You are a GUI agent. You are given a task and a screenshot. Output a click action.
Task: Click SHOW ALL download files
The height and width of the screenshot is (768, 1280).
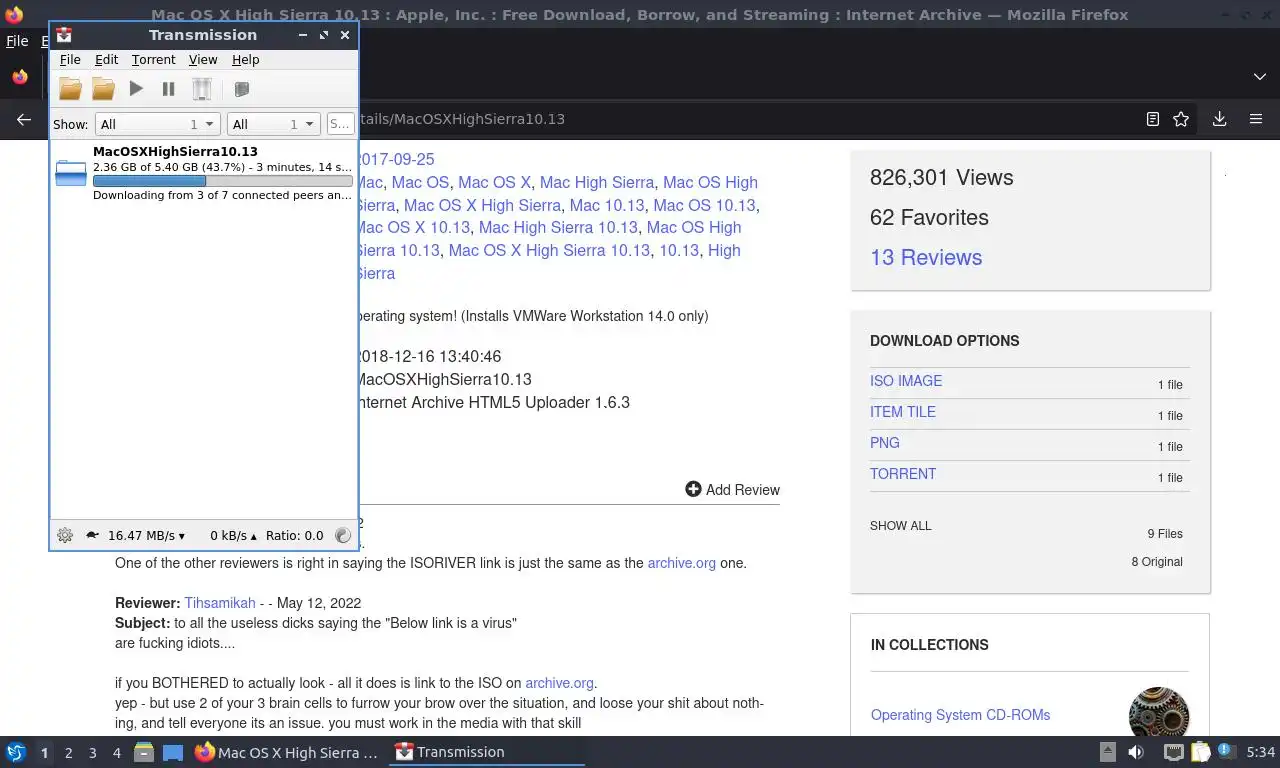coord(901,525)
